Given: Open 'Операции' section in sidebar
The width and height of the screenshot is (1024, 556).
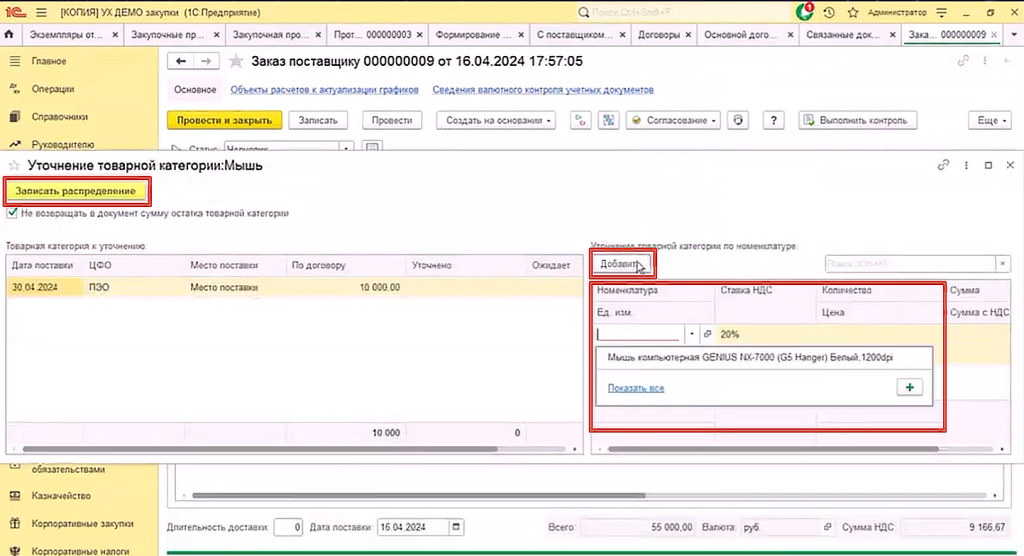Looking at the screenshot, I should click(x=53, y=88).
